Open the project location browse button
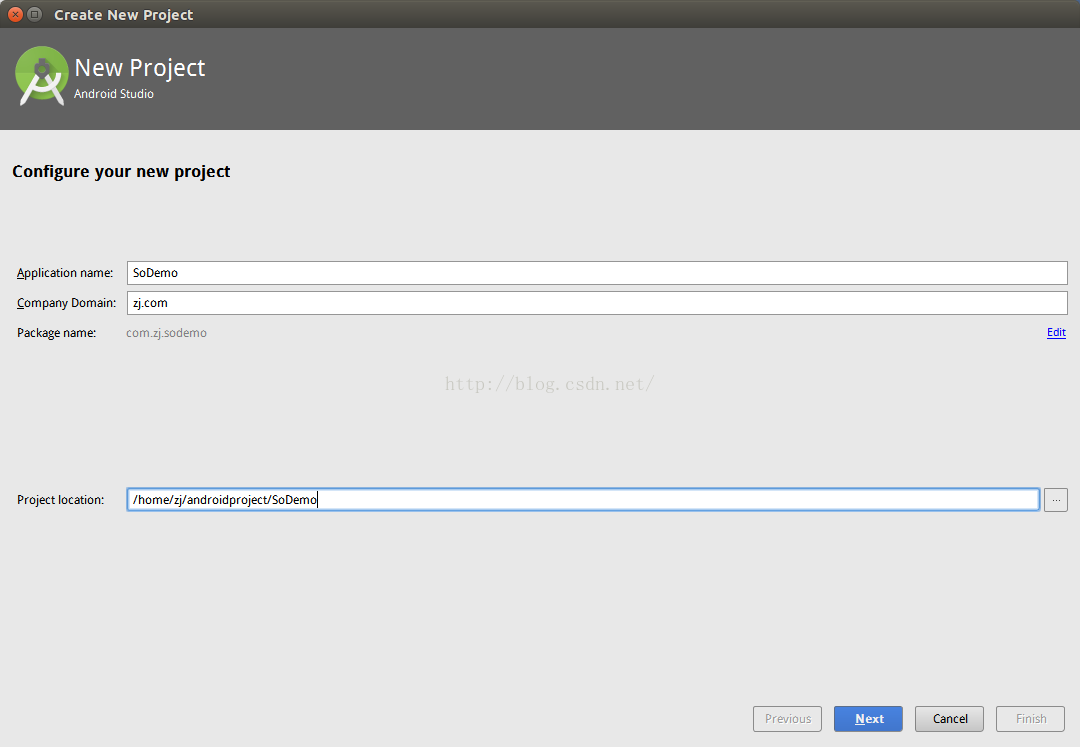The width and height of the screenshot is (1080, 747). (x=1055, y=500)
